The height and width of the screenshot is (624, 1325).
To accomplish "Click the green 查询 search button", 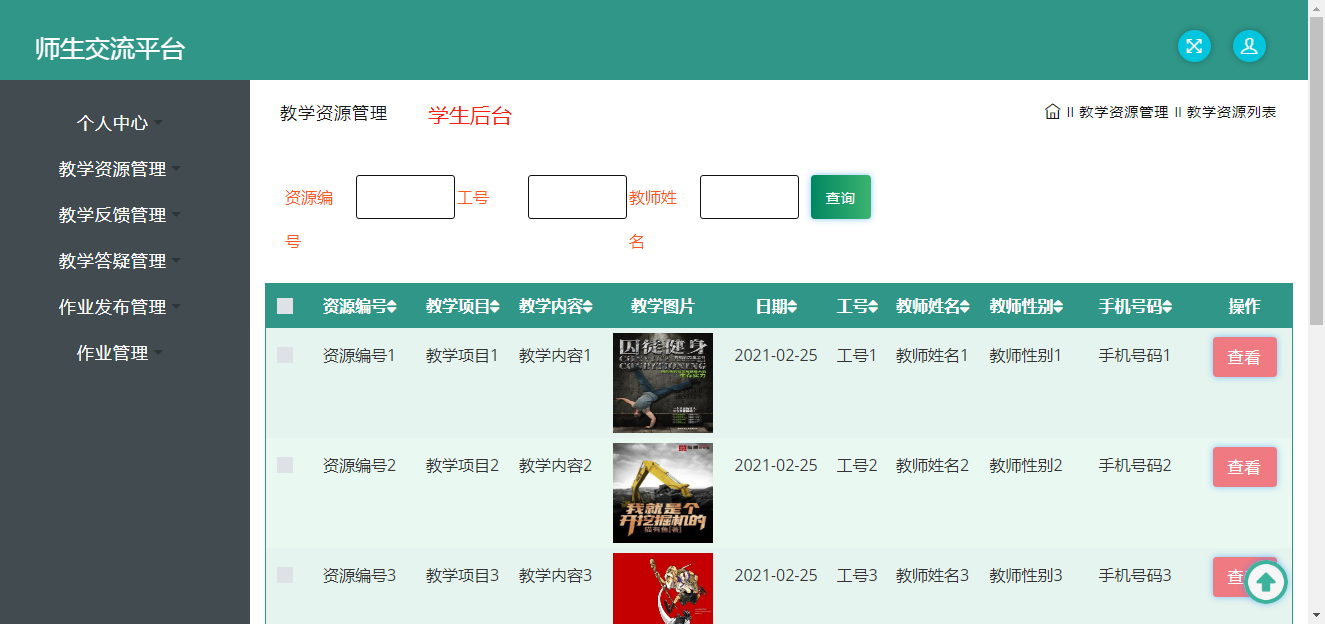I will [x=840, y=197].
